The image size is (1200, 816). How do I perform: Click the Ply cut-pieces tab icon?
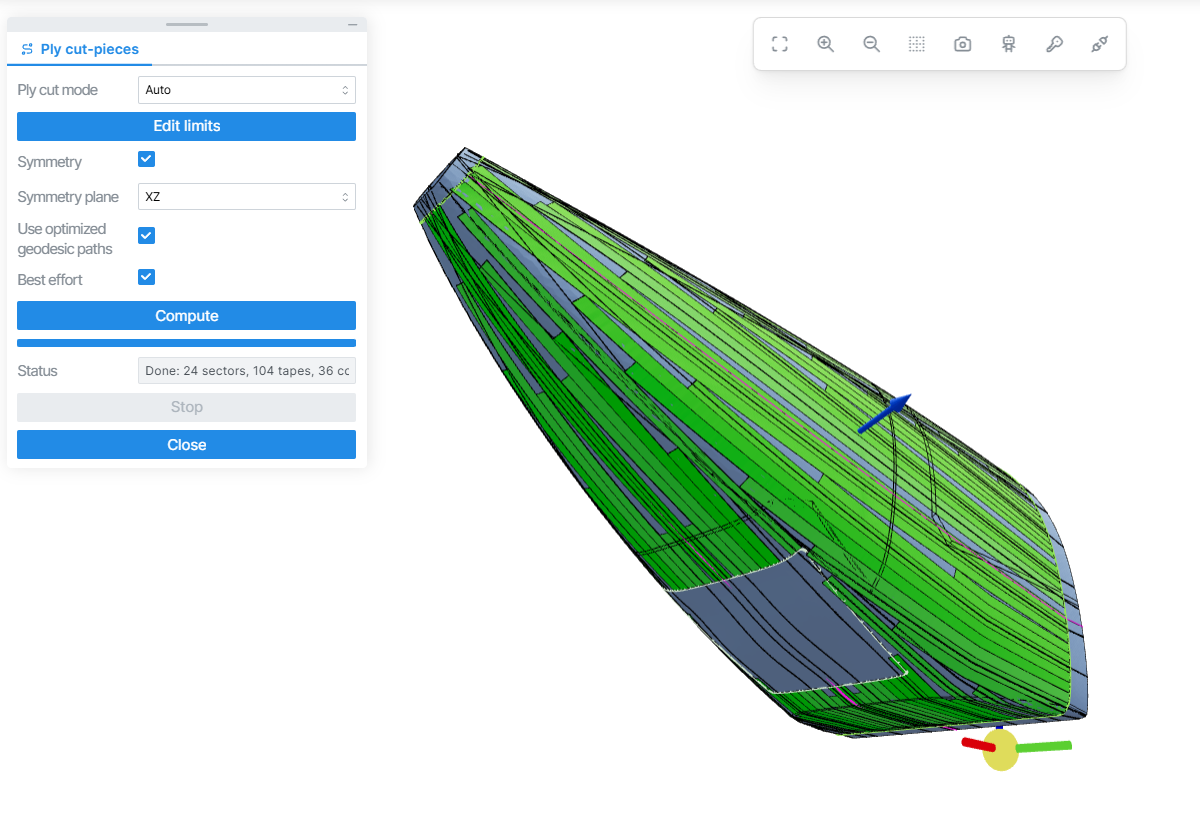tap(27, 49)
